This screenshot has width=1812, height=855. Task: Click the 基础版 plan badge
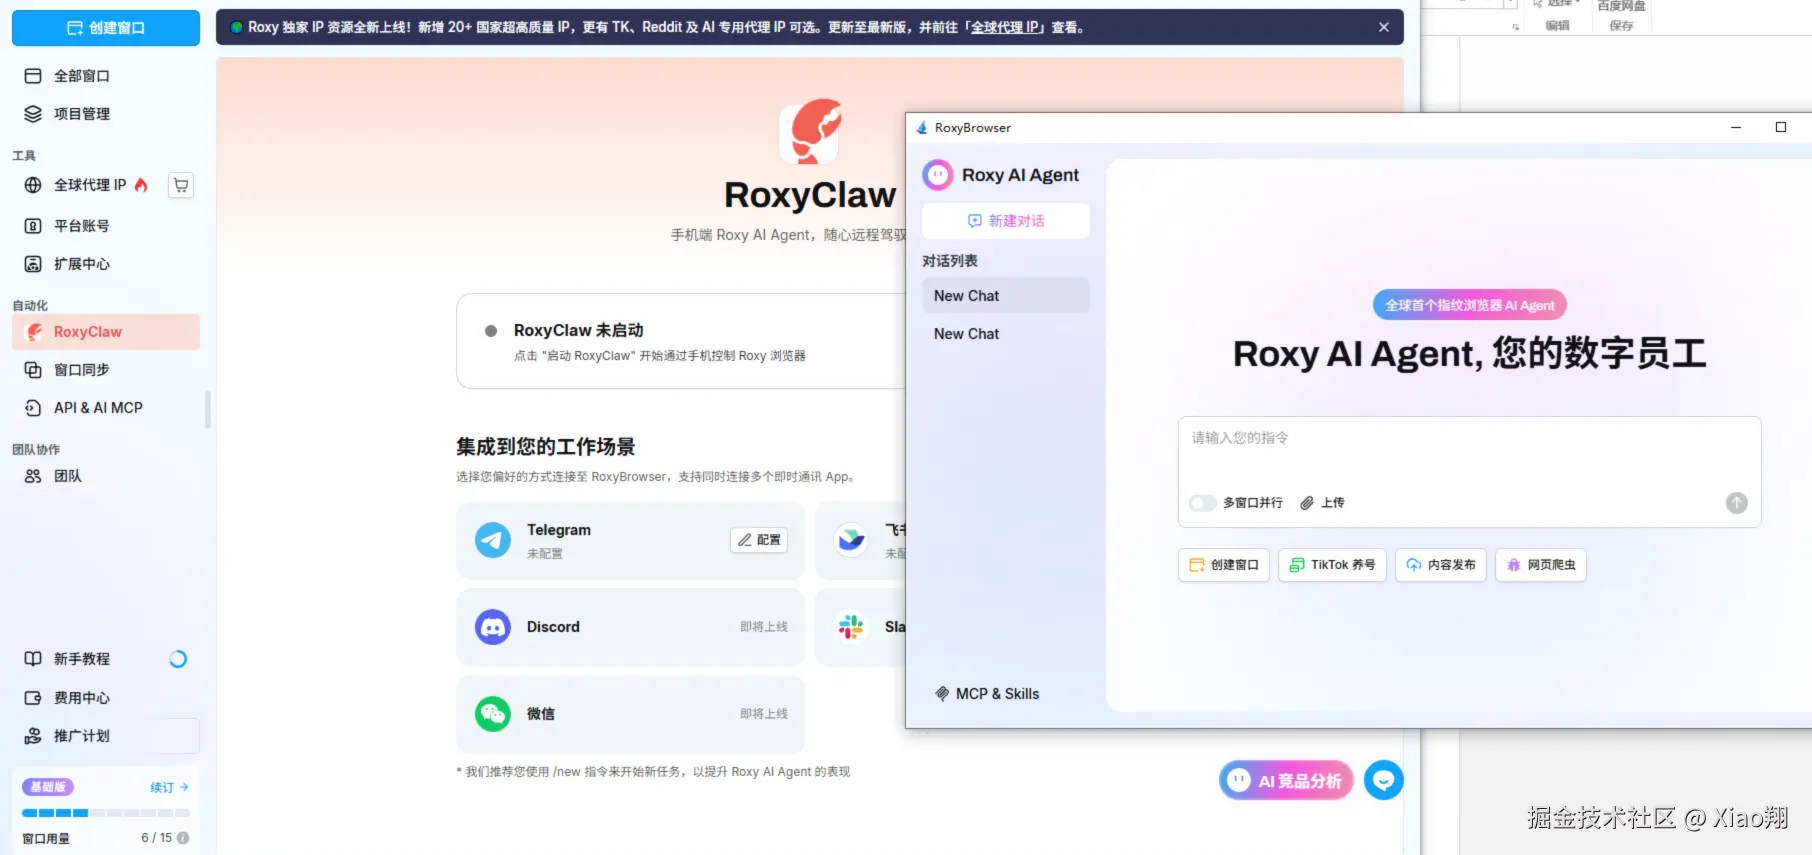click(48, 787)
